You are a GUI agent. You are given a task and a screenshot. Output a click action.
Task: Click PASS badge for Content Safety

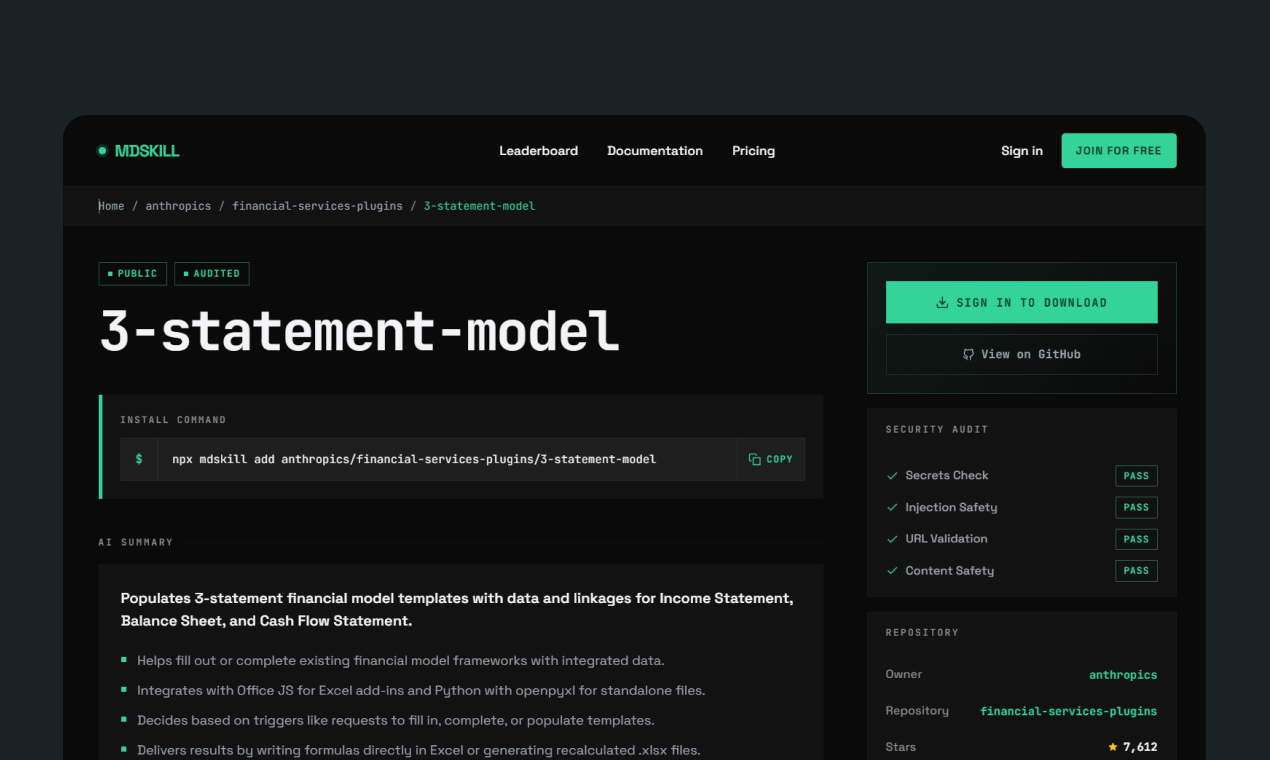pos(1136,571)
